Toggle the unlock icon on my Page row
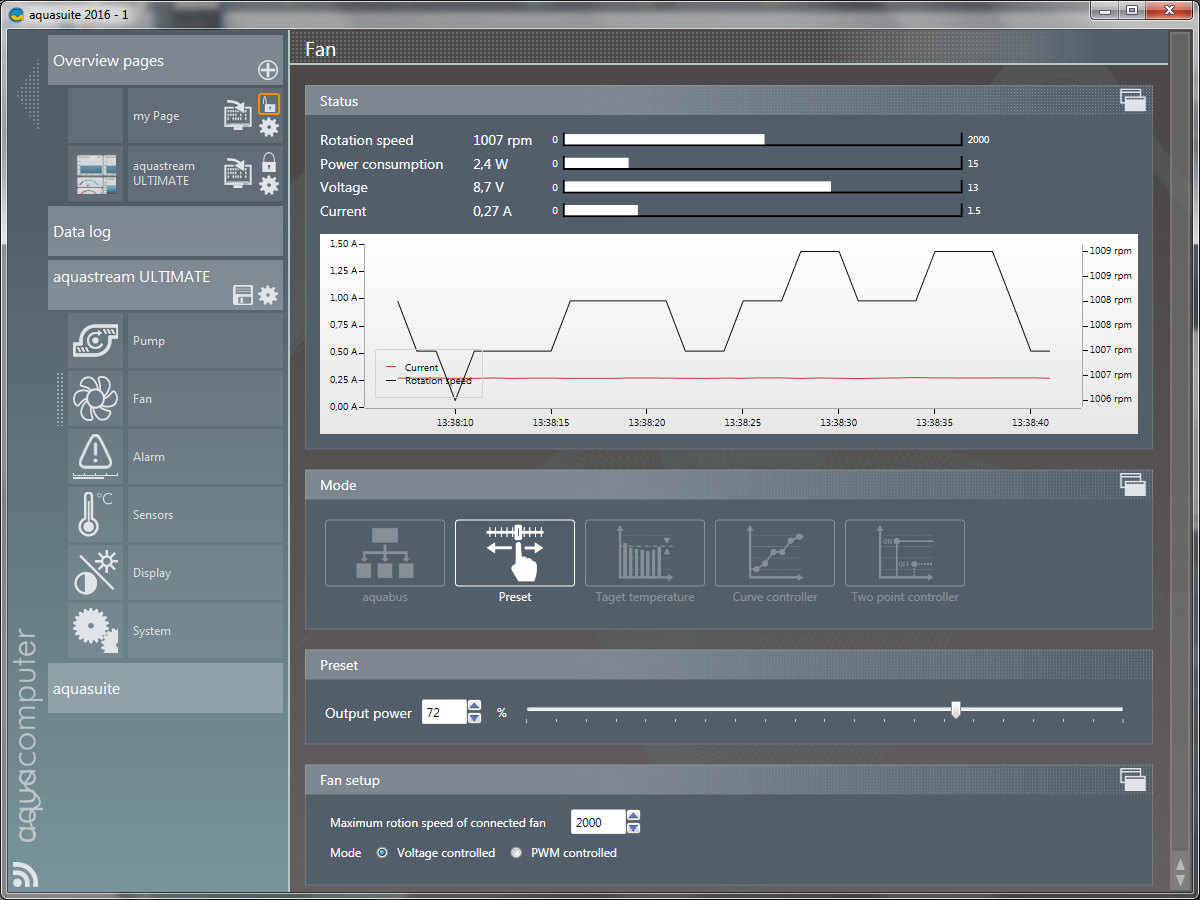The height and width of the screenshot is (900, 1200). pos(269,103)
